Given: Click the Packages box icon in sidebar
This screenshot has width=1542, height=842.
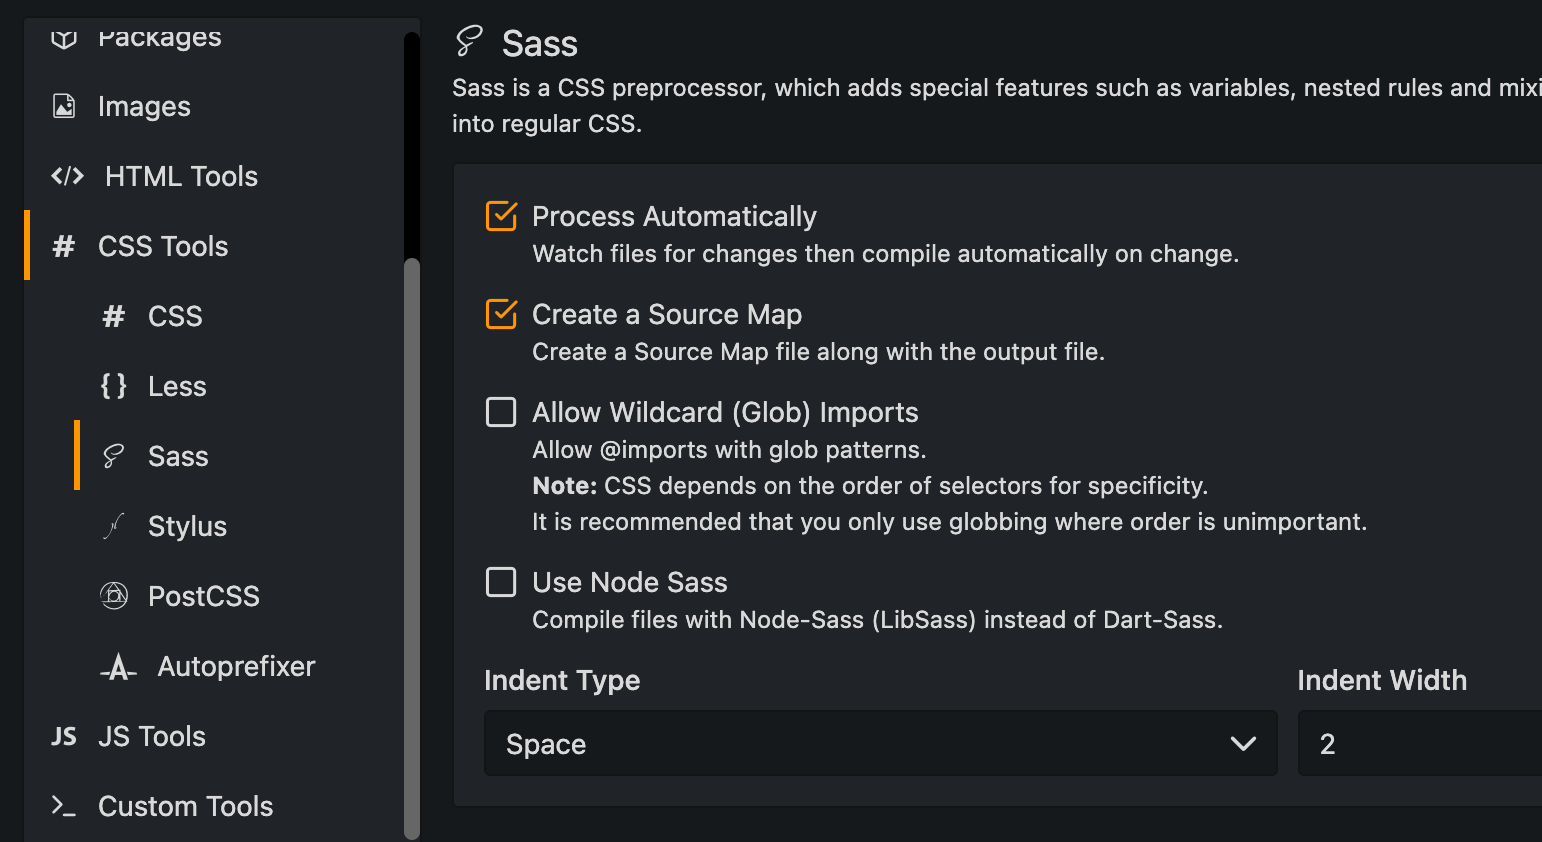Looking at the screenshot, I should click(x=64, y=38).
